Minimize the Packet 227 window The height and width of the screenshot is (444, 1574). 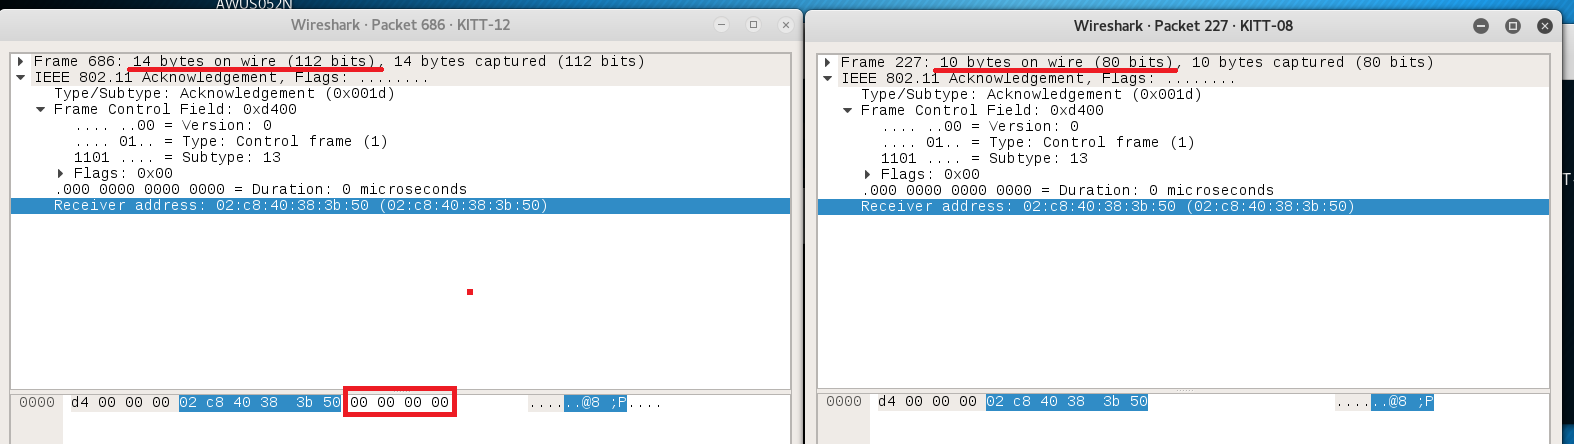coord(1481,26)
